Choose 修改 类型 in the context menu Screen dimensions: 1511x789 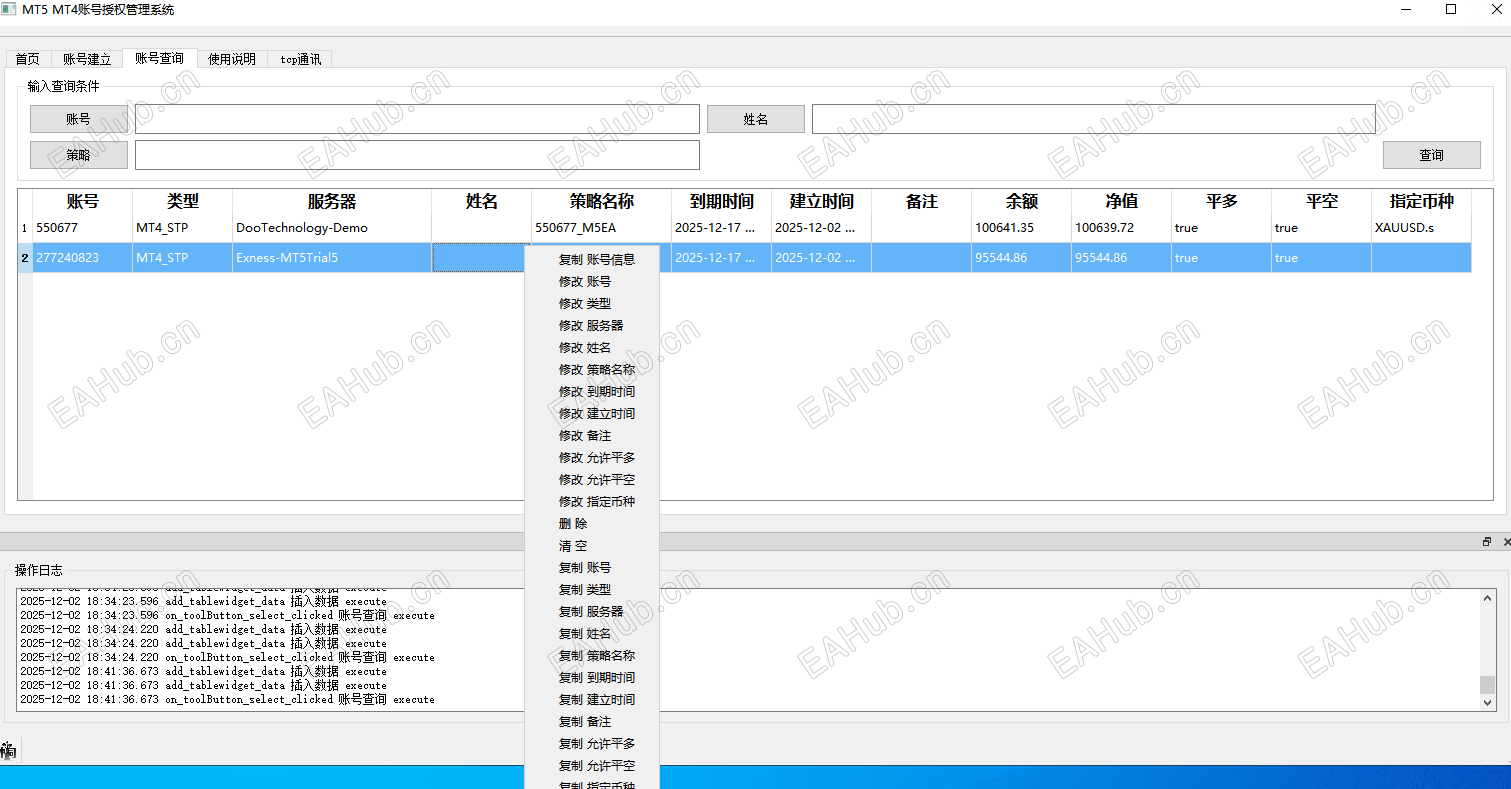[x=592, y=303]
